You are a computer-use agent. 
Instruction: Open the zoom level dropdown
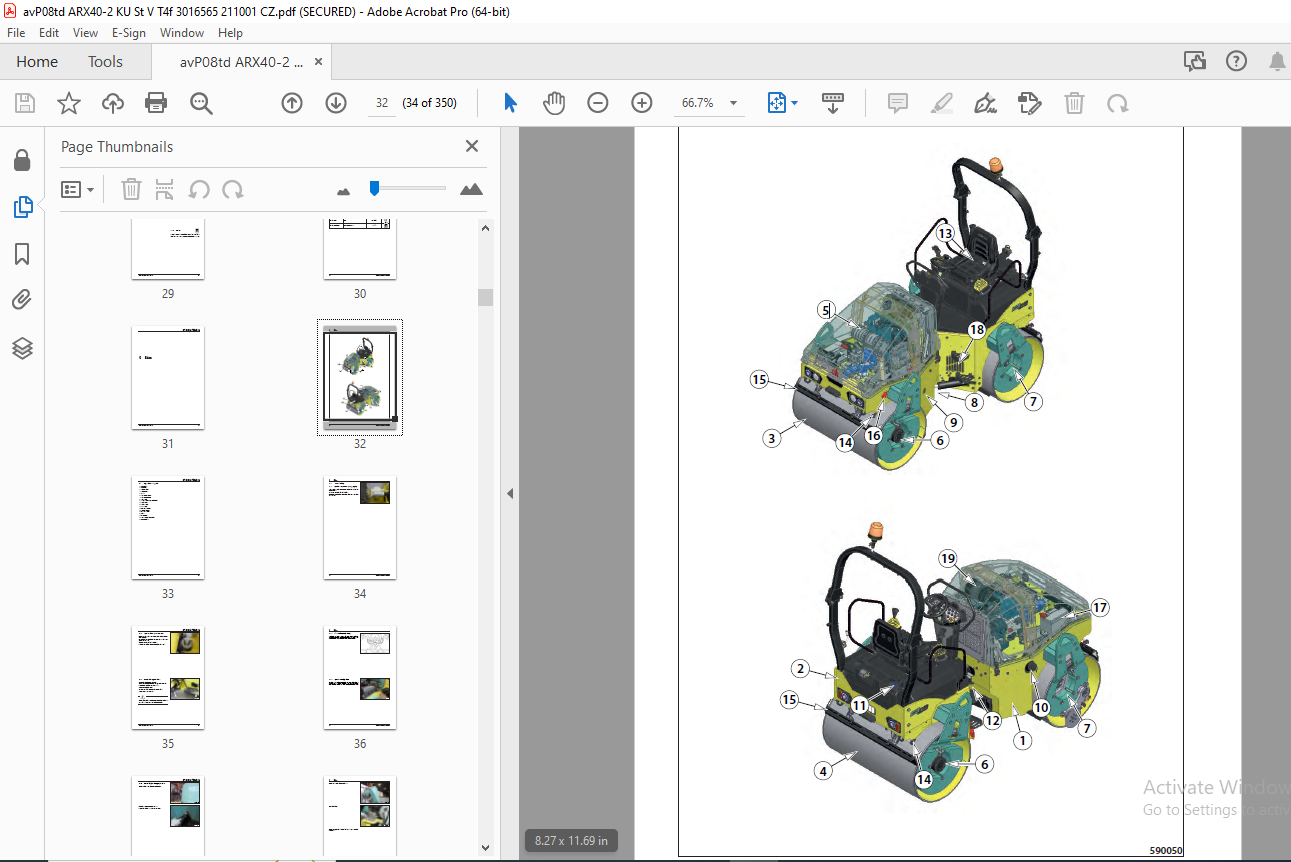tap(733, 103)
